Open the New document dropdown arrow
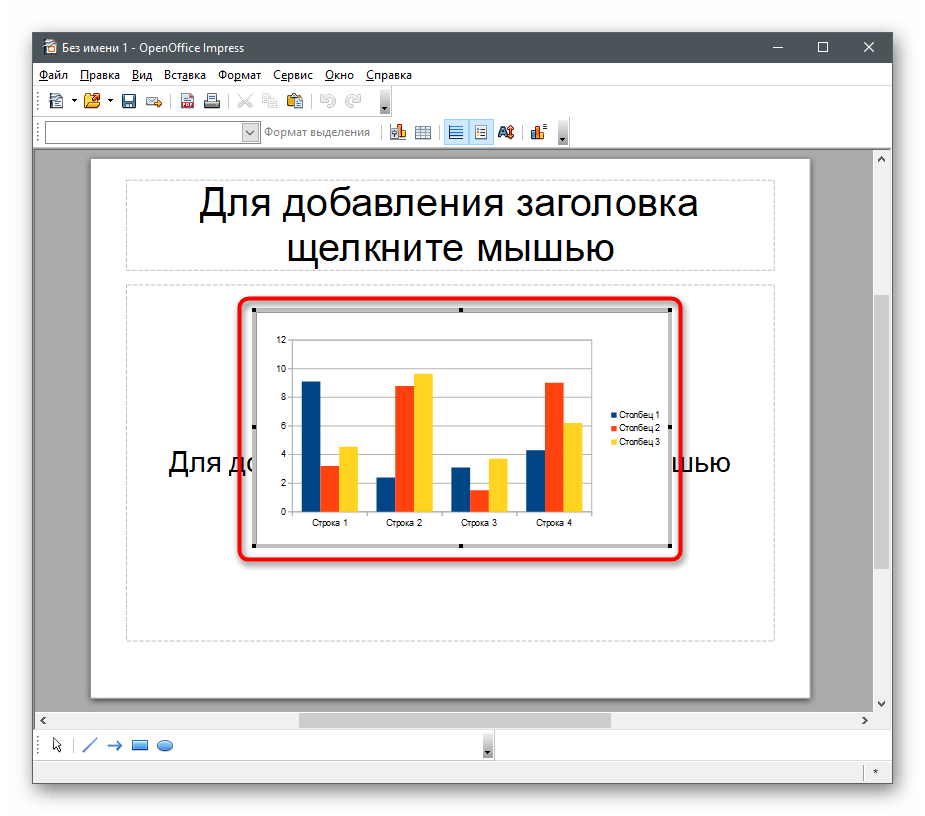 tap(74, 101)
